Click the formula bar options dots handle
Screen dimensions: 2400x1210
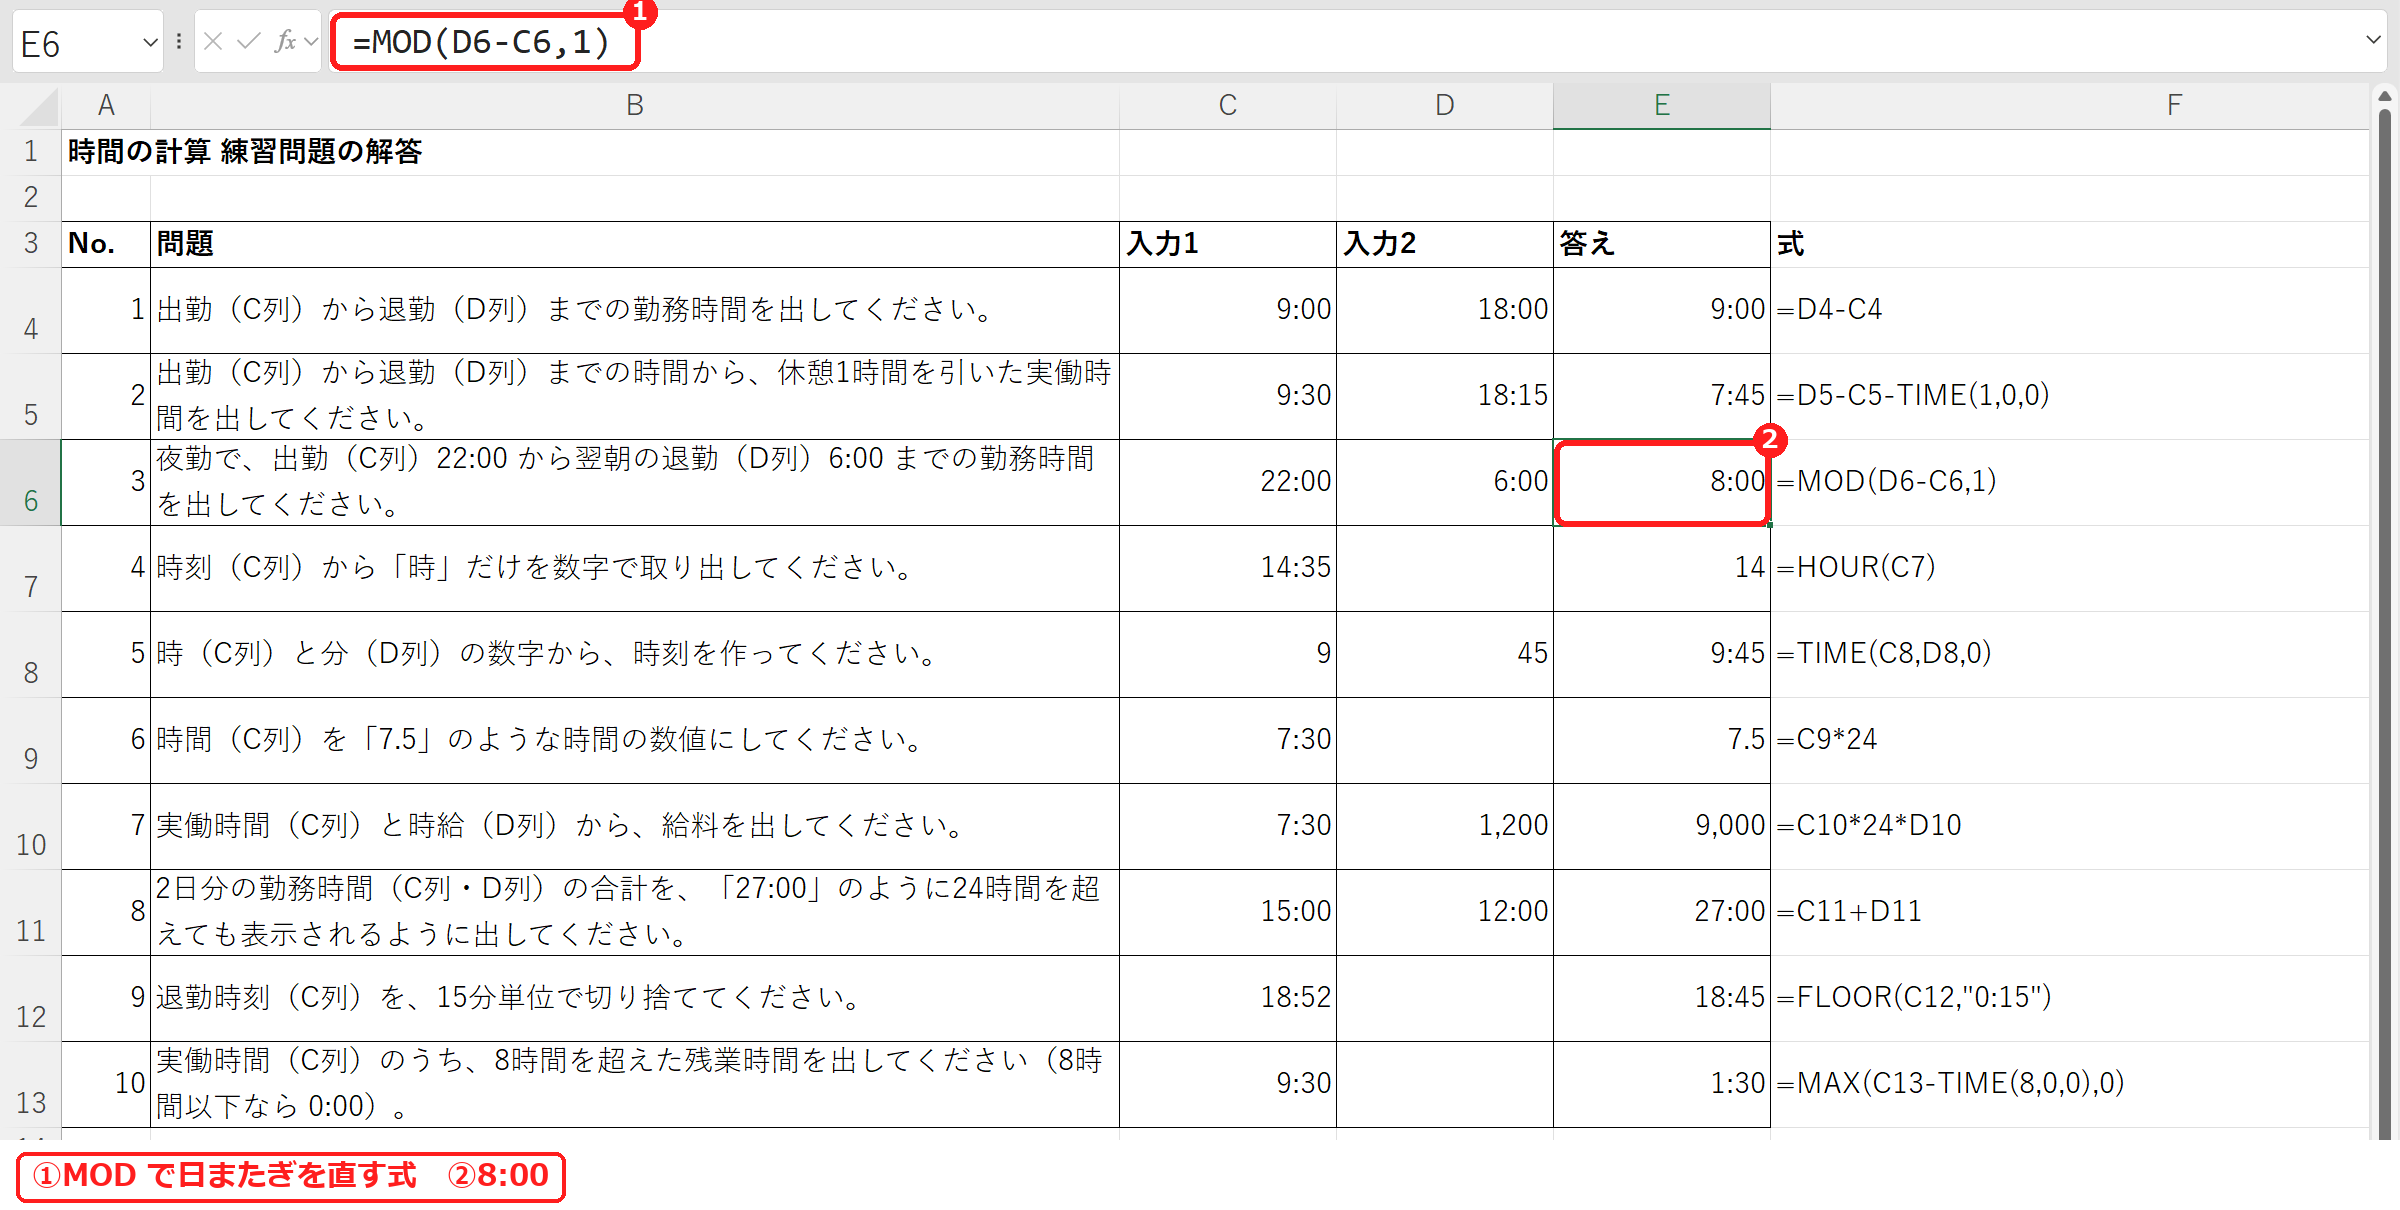pos(179,42)
